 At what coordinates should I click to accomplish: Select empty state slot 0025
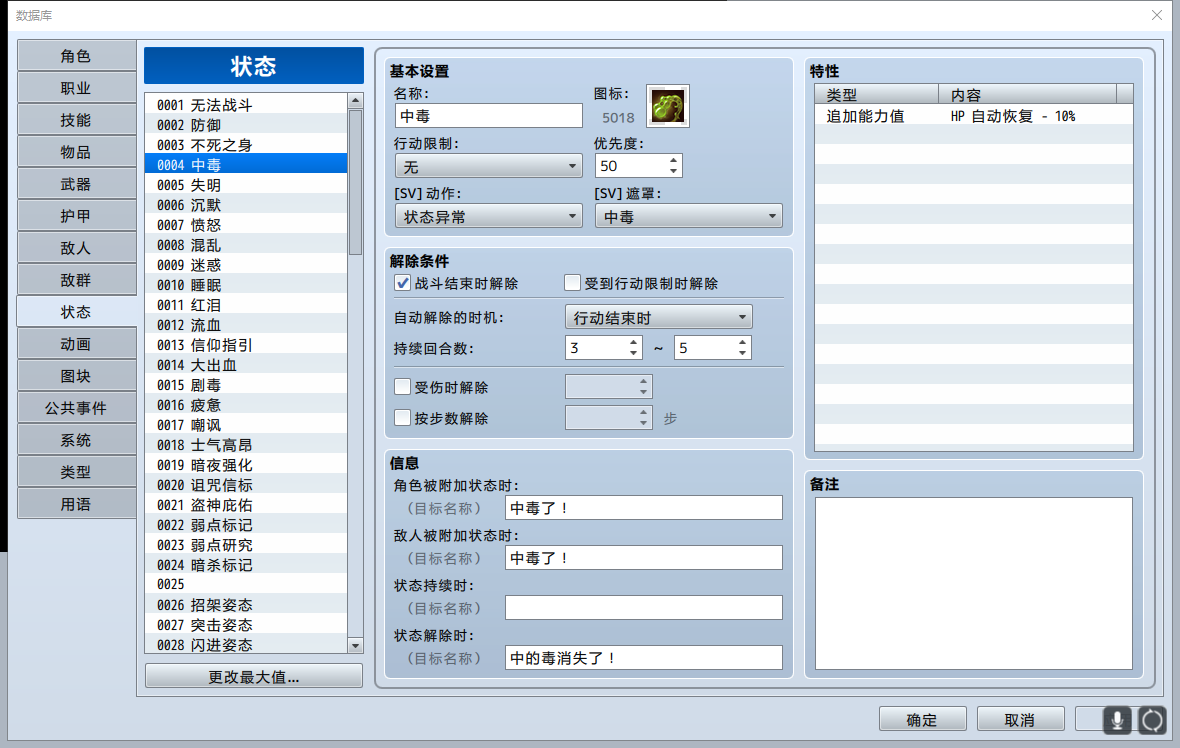(x=246, y=585)
